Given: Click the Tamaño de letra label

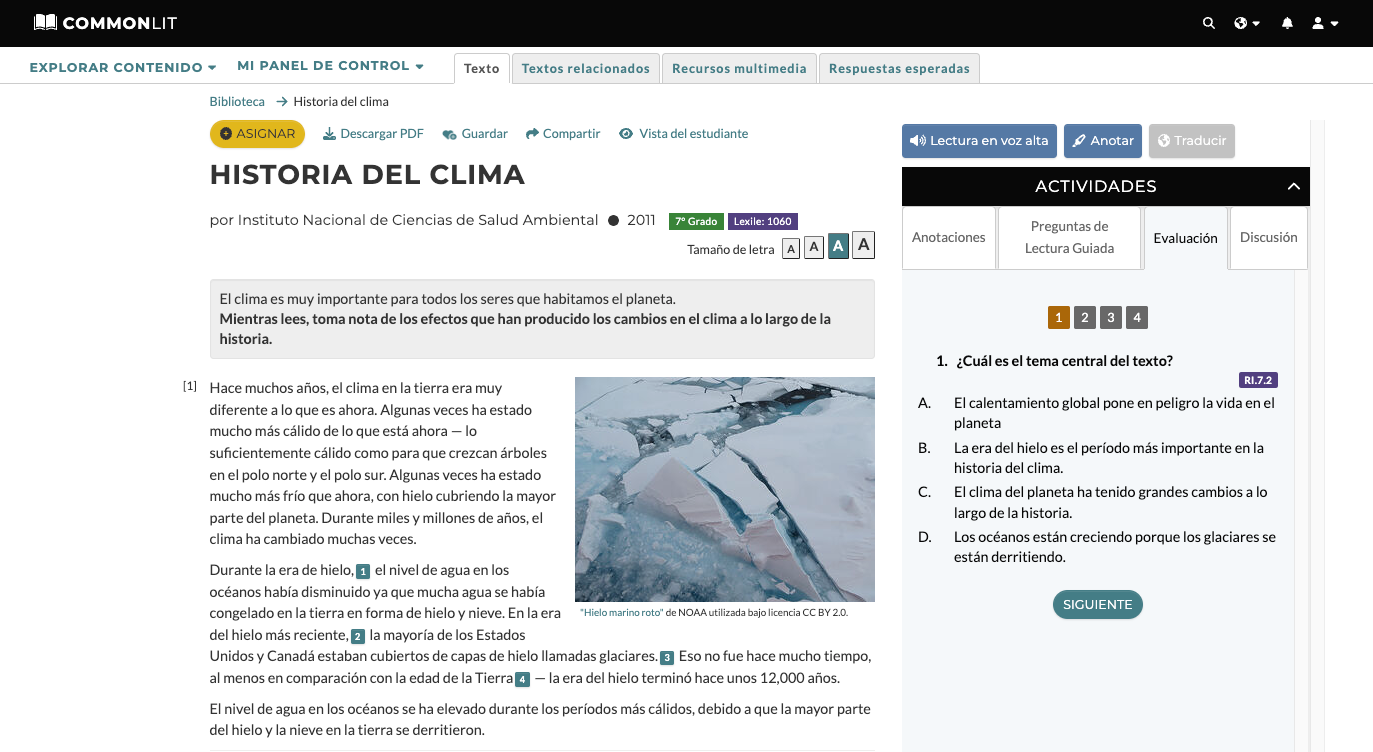Looking at the screenshot, I should click(x=731, y=249).
